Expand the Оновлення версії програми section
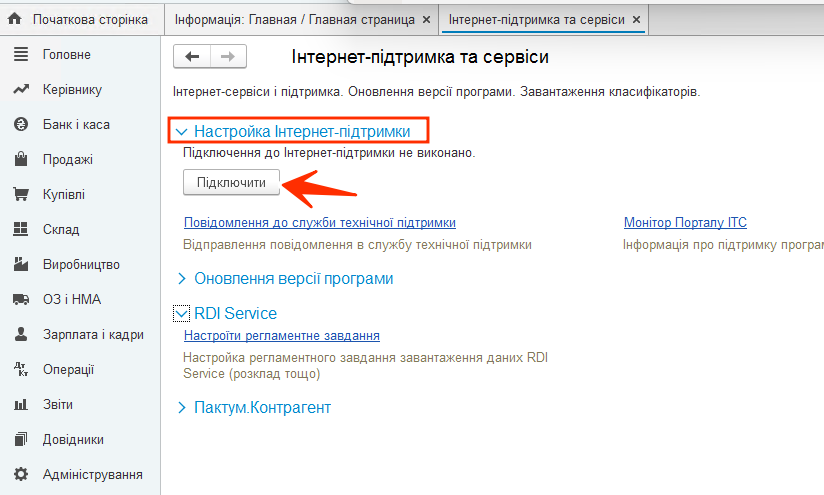Viewport: 824px width, 495px height. [x=182, y=279]
